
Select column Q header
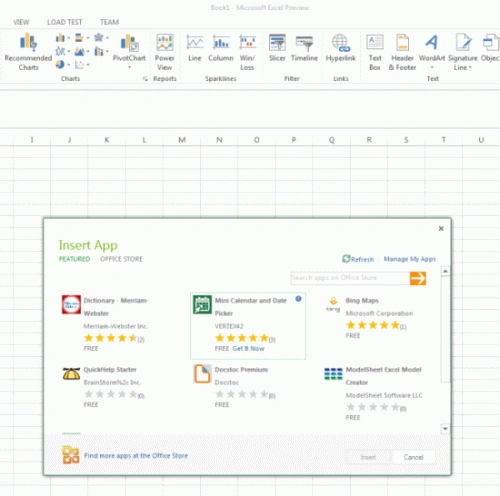332,140
